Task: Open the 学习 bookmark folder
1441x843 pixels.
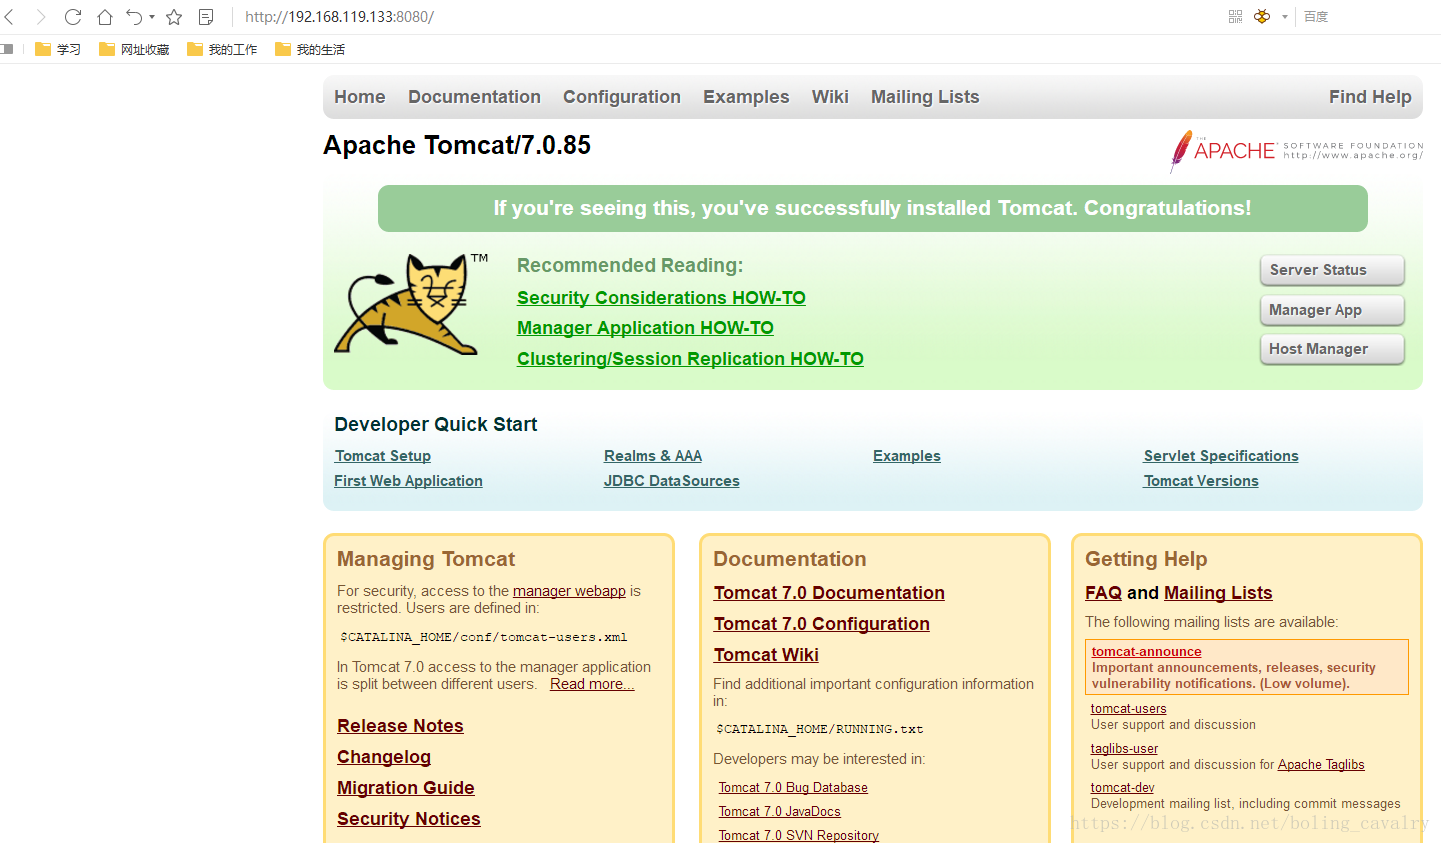Action: click(x=58, y=49)
